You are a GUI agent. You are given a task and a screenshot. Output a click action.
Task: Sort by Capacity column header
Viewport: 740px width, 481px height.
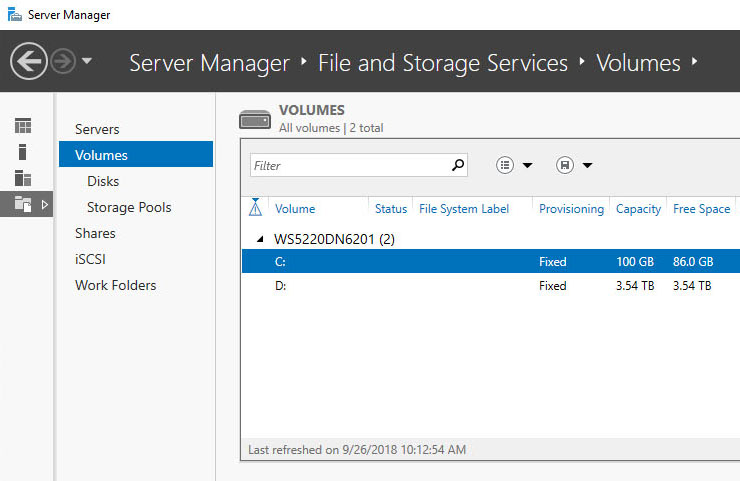coord(638,209)
